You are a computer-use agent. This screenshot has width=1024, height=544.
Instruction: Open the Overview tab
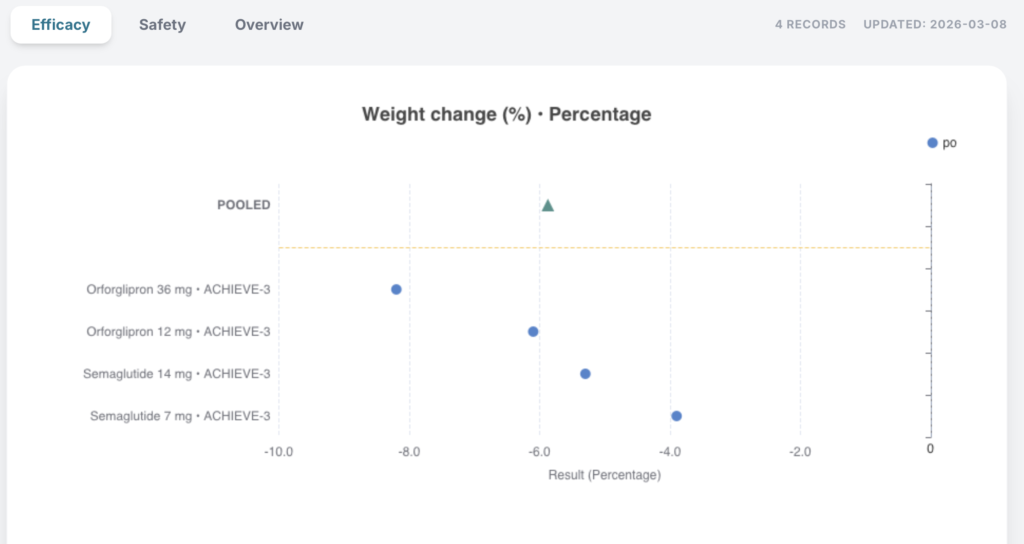(269, 25)
